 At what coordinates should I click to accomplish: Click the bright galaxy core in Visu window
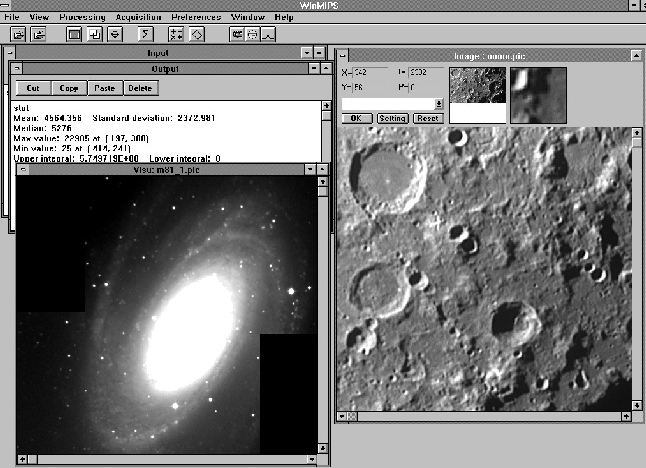pos(190,333)
